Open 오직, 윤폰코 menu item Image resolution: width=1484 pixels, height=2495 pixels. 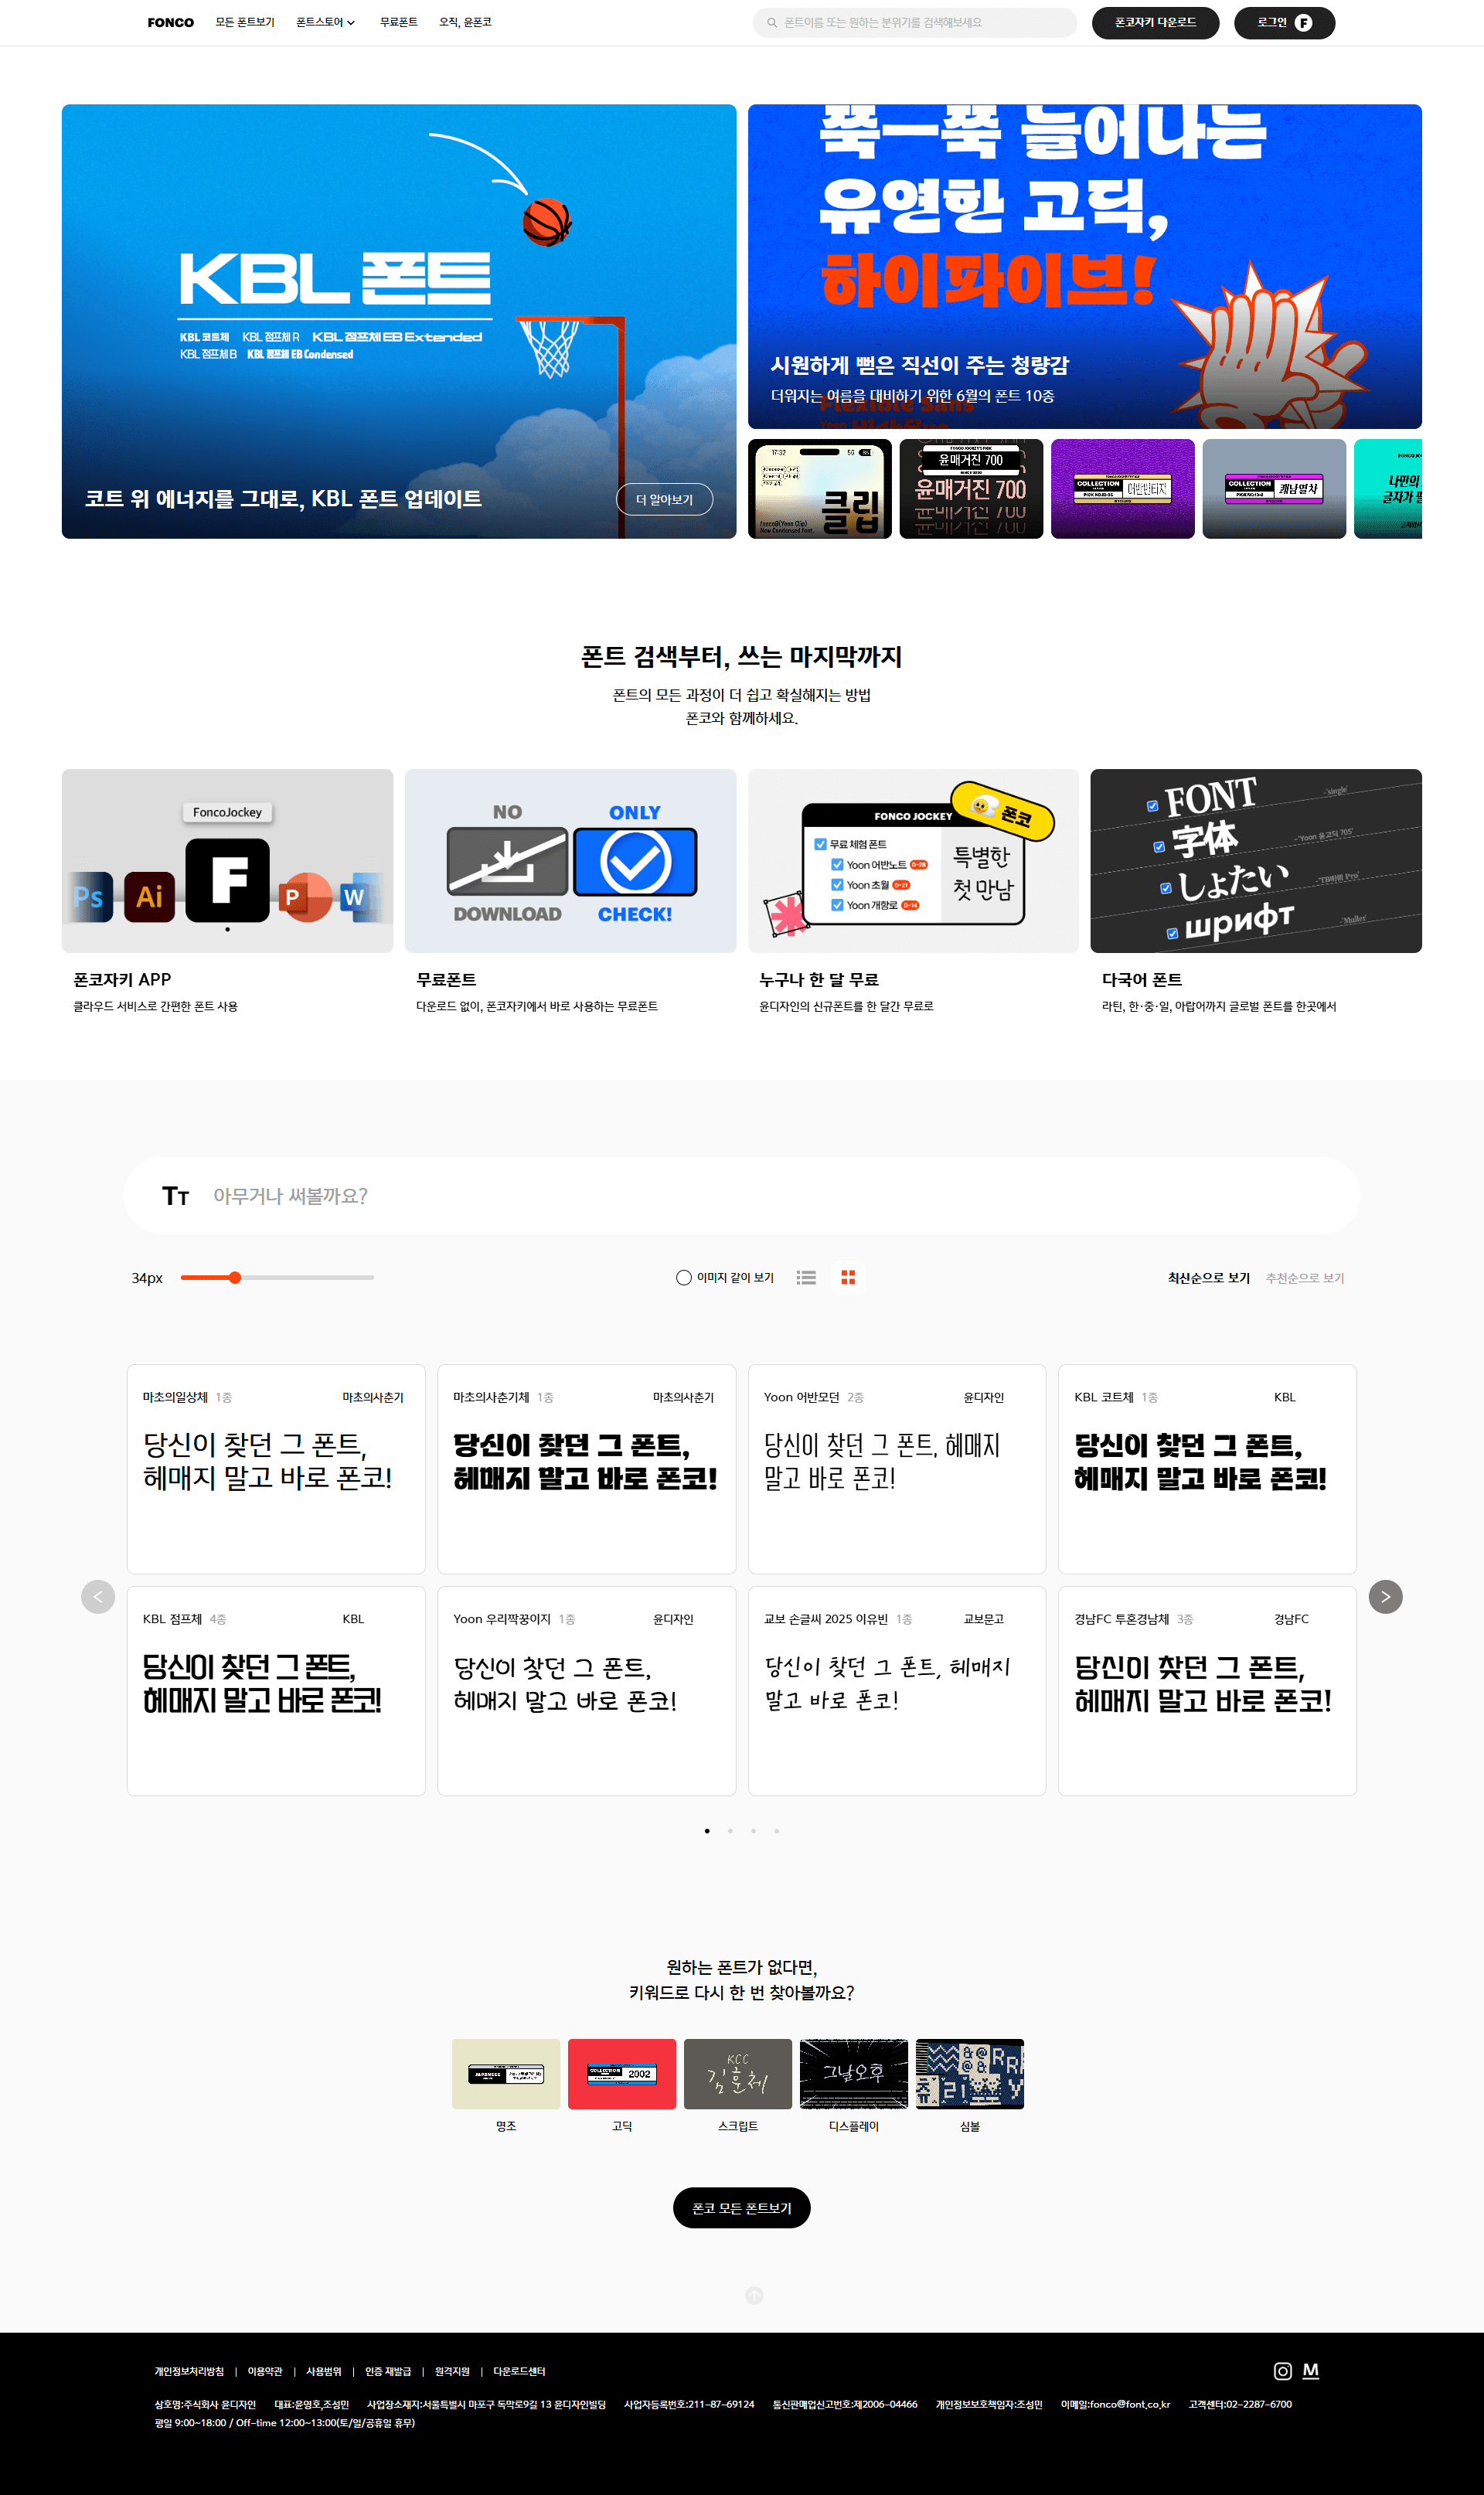point(465,22)
